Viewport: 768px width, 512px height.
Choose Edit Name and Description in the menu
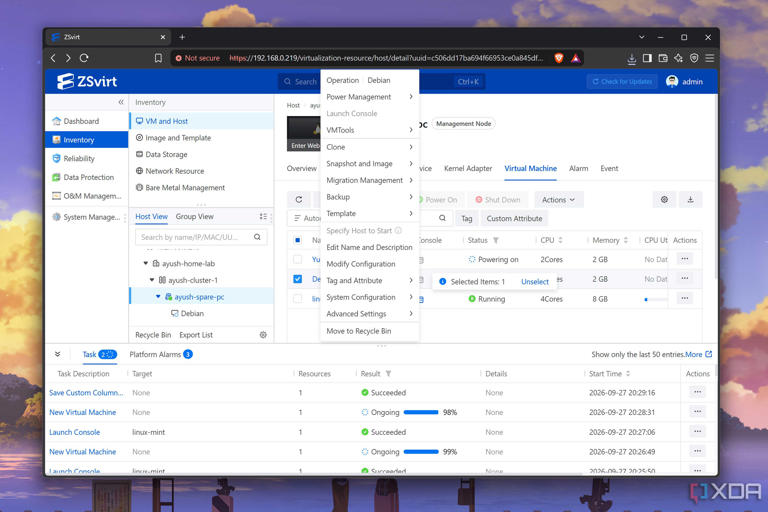(x=369, y=247)
